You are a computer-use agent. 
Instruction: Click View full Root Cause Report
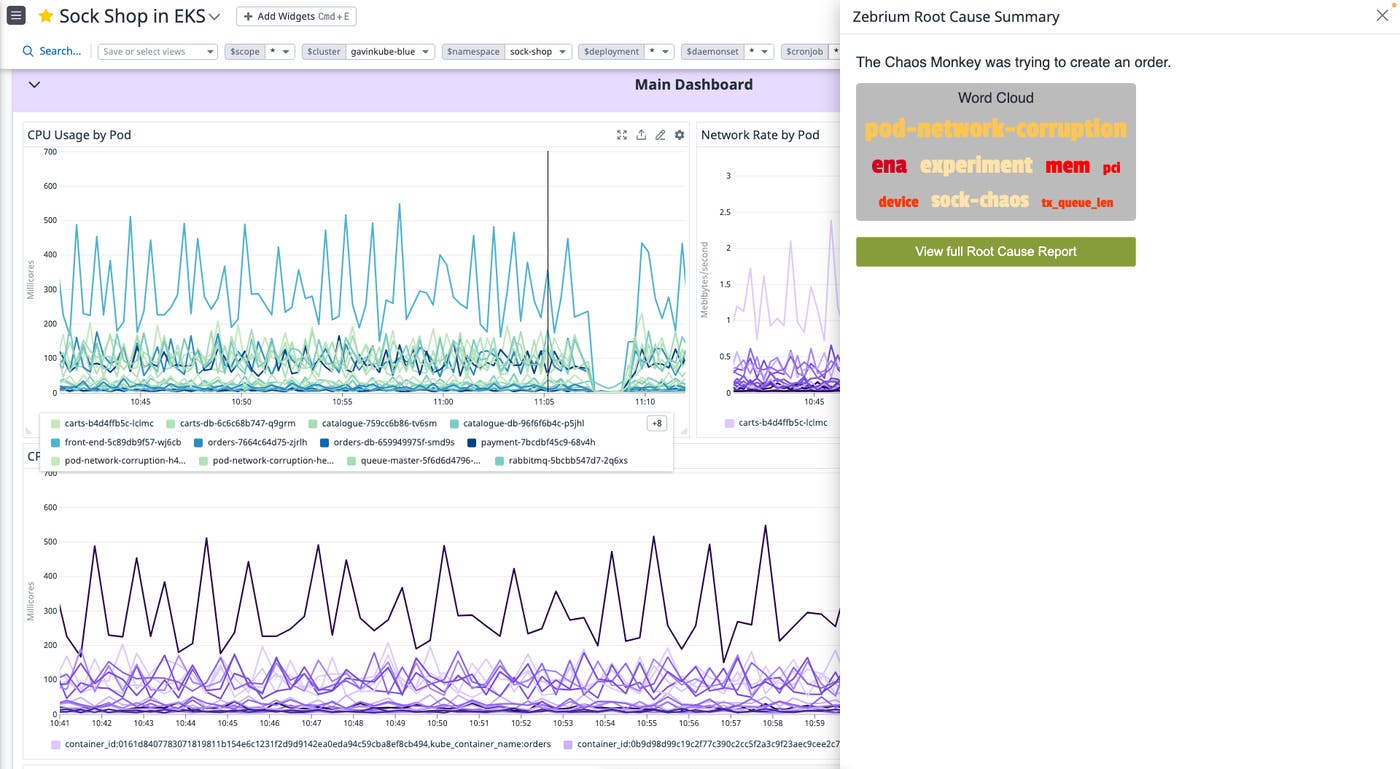point(995,252)
